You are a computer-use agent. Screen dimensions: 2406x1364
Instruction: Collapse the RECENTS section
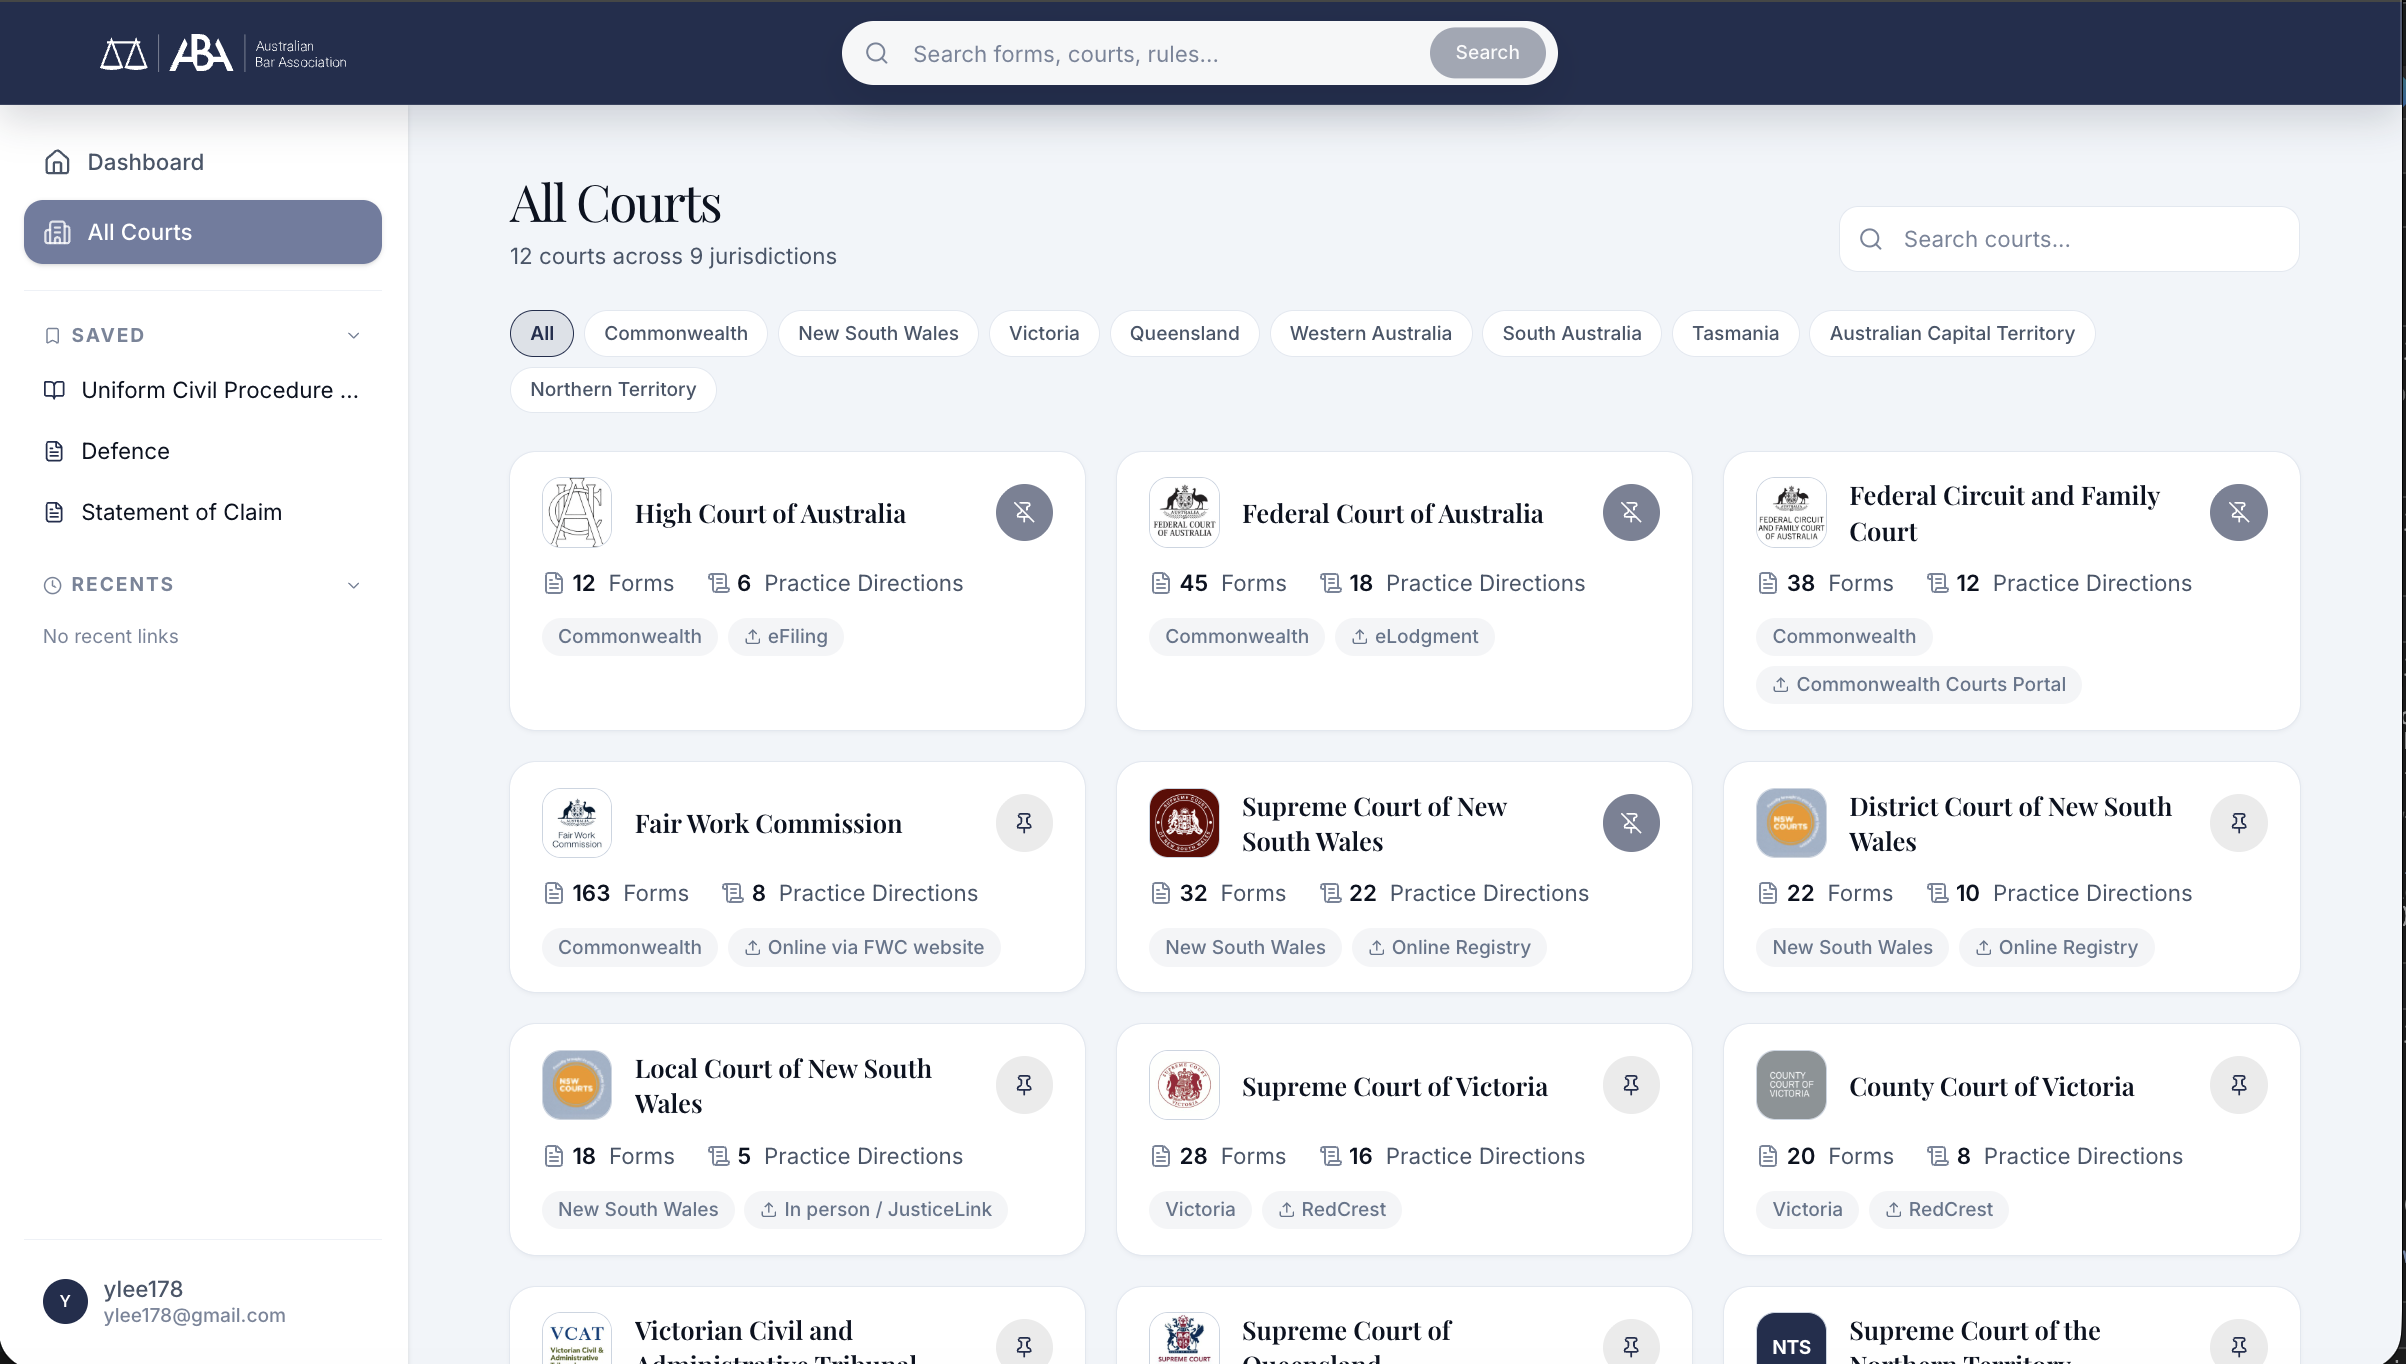pos(354,584)
